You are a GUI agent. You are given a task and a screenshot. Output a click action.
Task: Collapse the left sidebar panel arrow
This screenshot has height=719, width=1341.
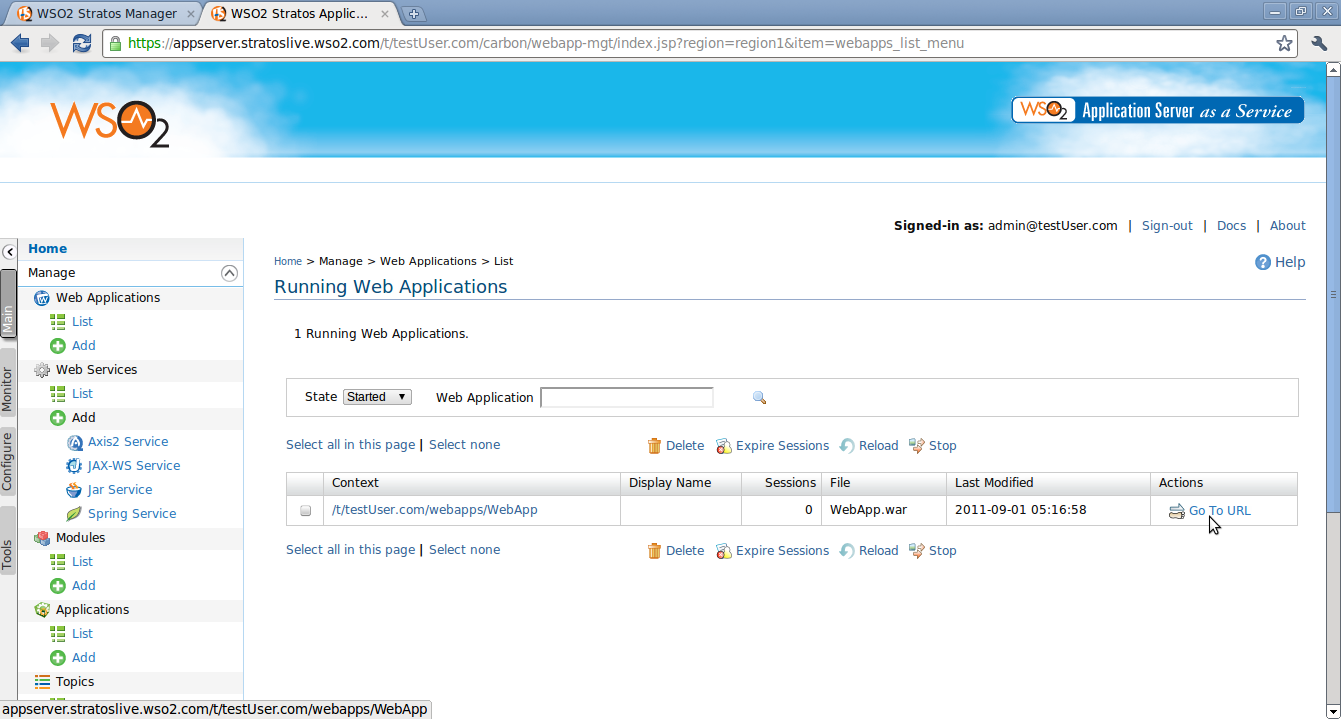[9, 252]
